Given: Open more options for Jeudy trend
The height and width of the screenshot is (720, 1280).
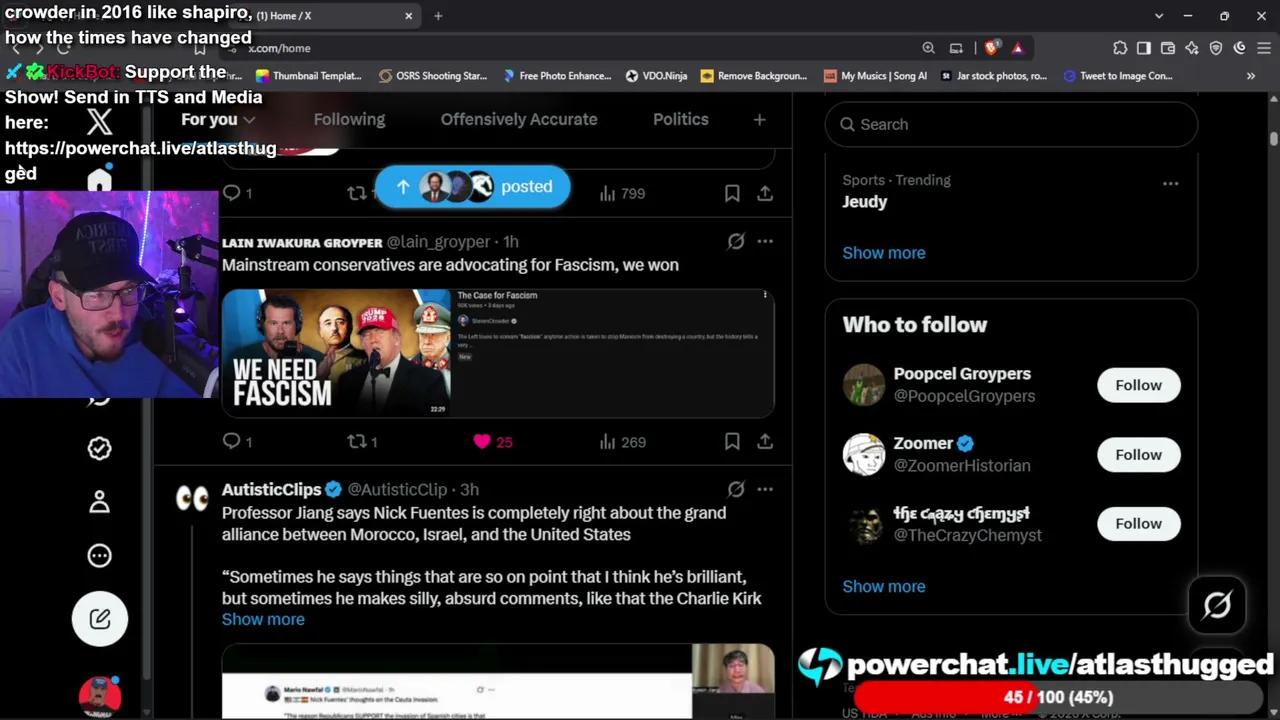Looking at the screenshot, I should pyautogui.click(x=1170, y=184).
